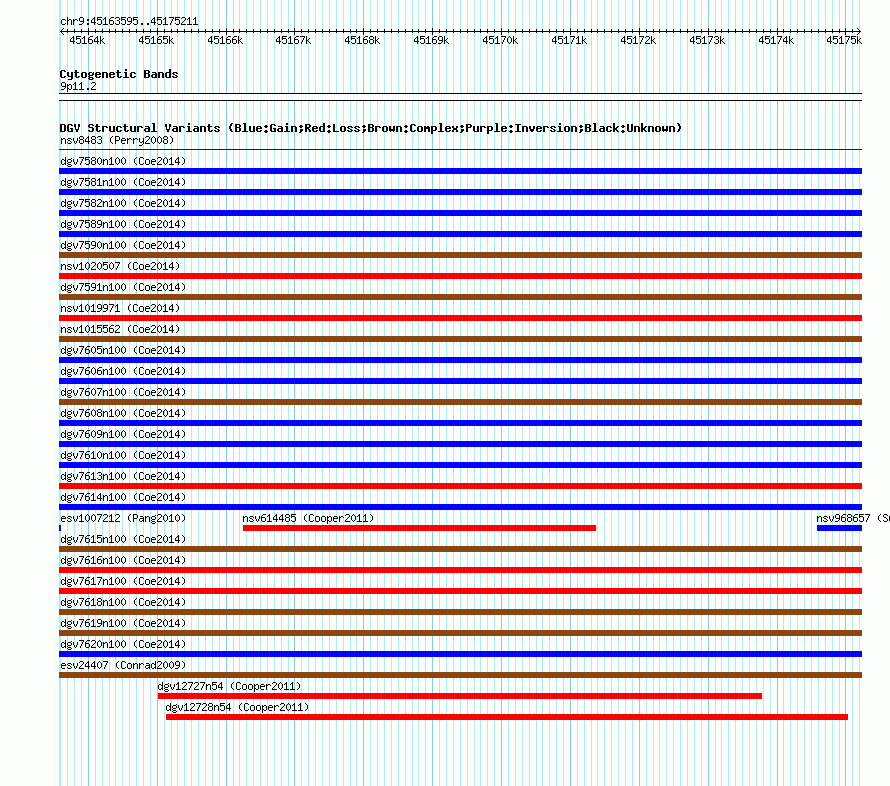Click the 45175k ruler tick label

tap(843, 40)
